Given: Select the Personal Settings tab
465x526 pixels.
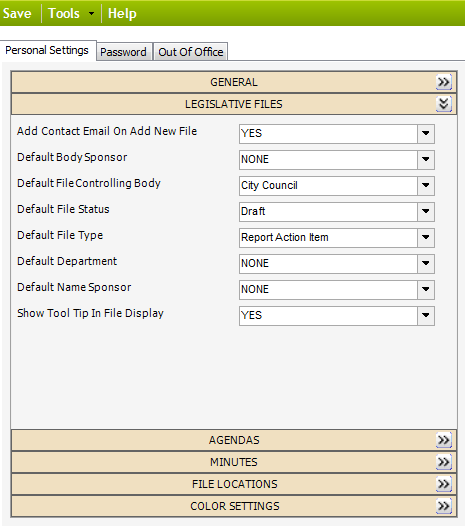Looking at the screenshot, I should (47, 50).
